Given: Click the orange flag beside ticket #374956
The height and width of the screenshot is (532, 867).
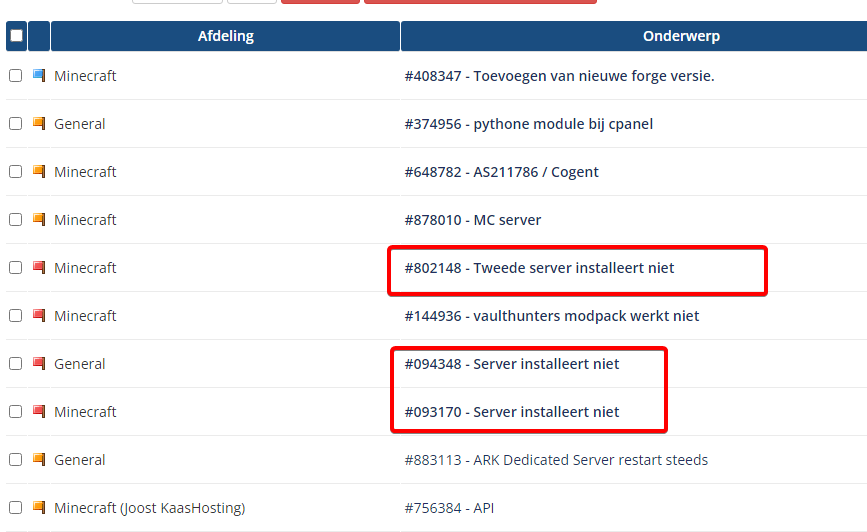Looking at the screenshot, I should coord(39,124).
